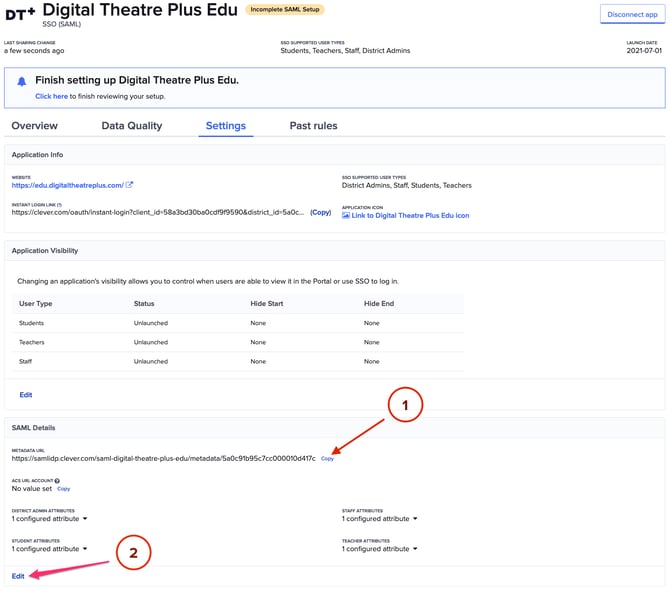Image resolution: width=670 pixels, height=590 pixels.
Task: Click the help icon next to ACS URL Account
Action: pos(57,481)
